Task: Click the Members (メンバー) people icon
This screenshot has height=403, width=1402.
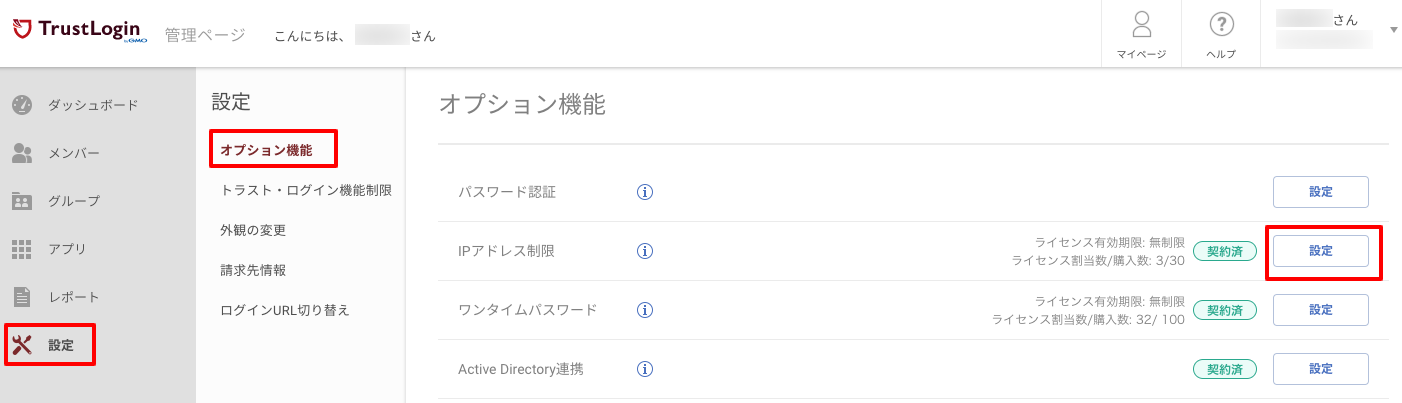Action: coord(23,153)
